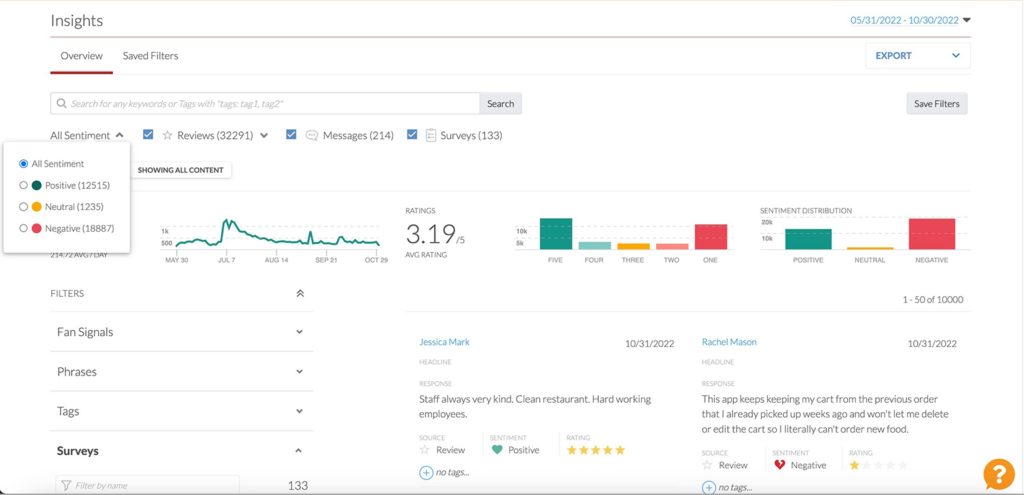Click the clipboard icon beside Surveys
Screen dimensions: 1024x495
[430, 135]
